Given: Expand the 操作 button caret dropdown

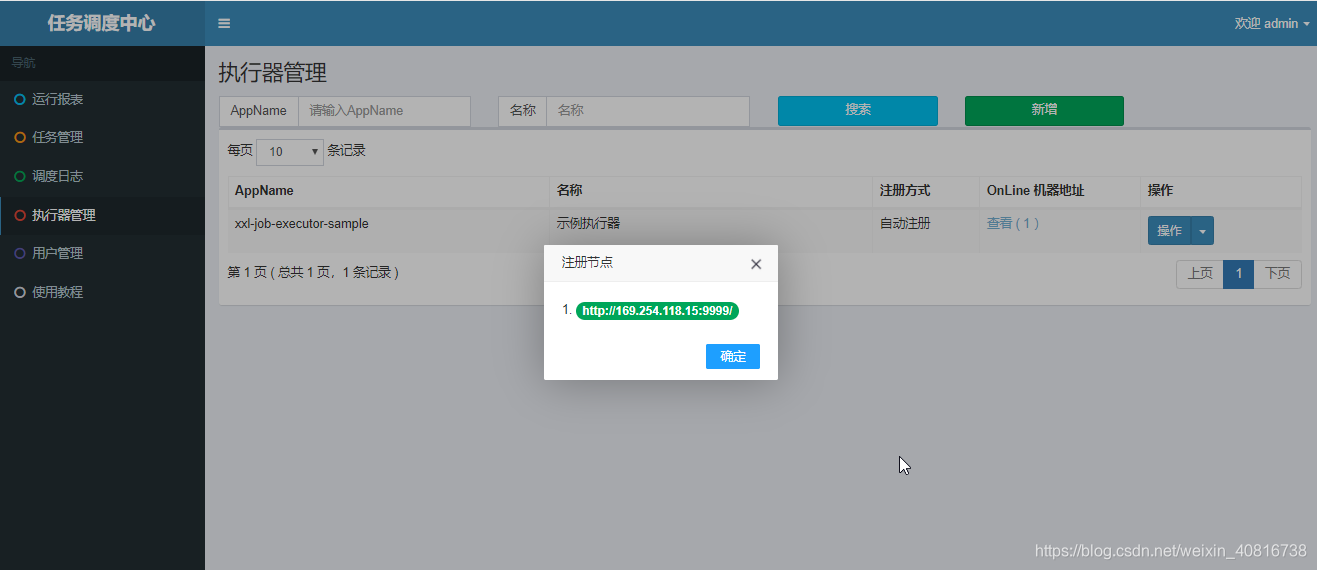Looking at the screenshot, I should (1203, 231).
